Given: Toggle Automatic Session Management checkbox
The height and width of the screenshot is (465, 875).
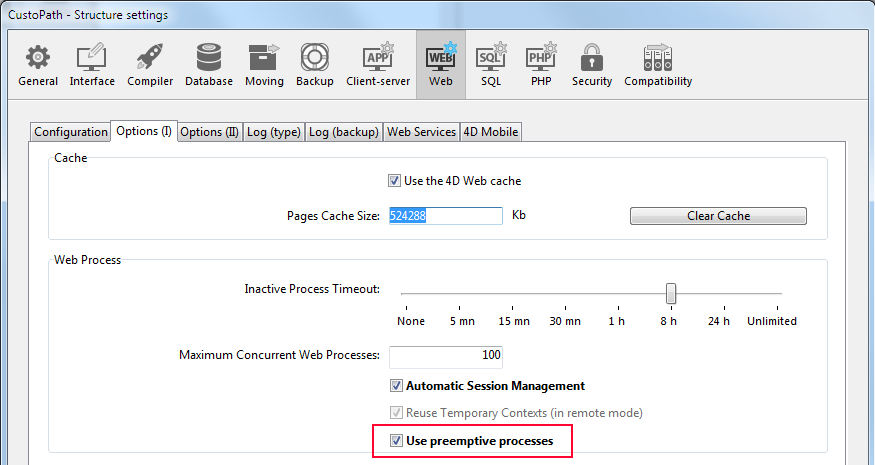Looking at the screenshot, I should click(x=396, y=386).
